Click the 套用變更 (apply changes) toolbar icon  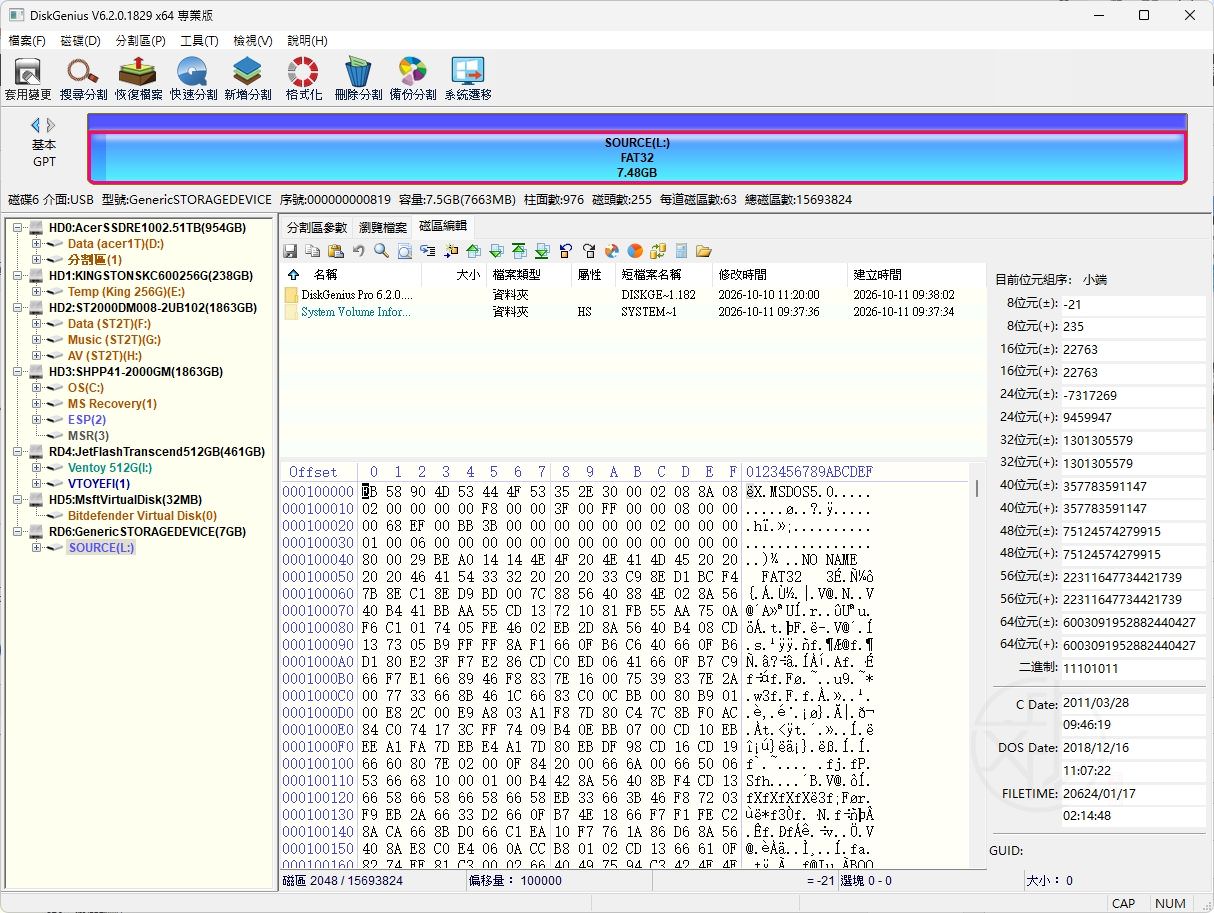(28, 78)
